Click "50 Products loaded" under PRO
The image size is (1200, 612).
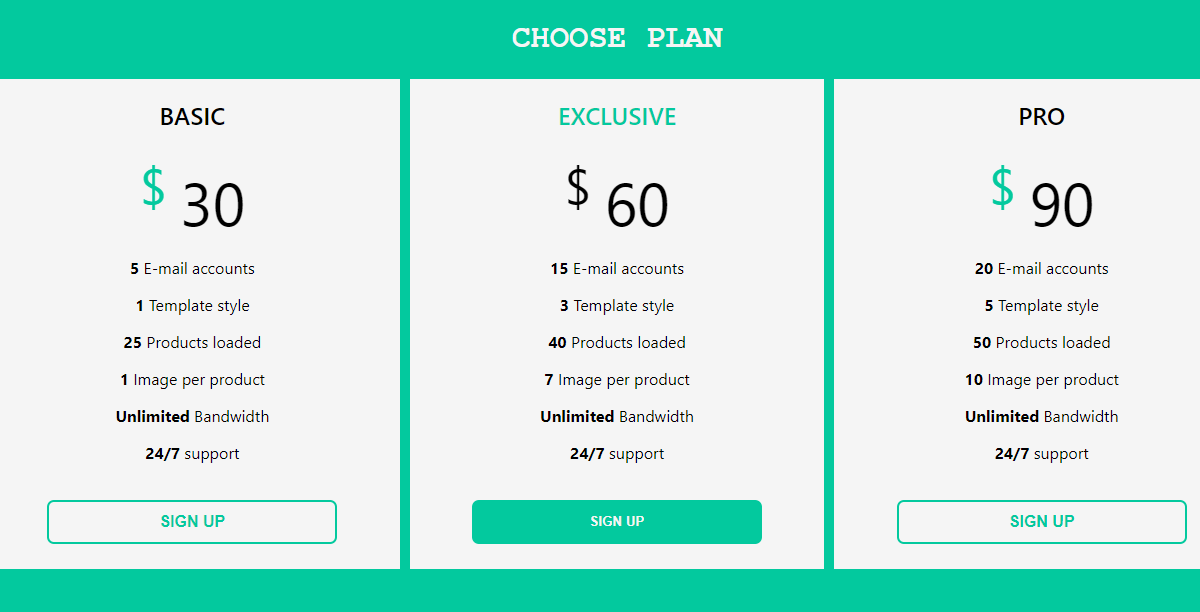pos(1042,342)
